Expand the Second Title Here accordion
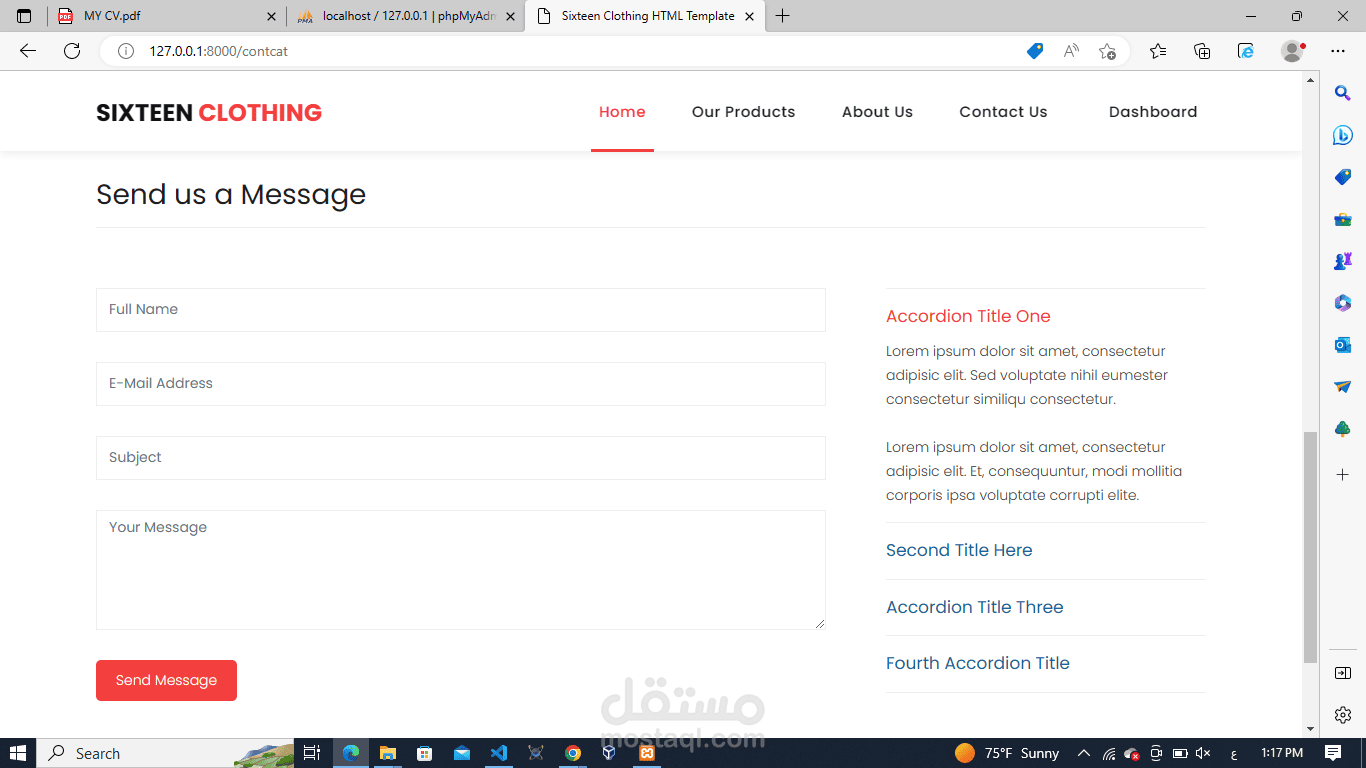This screenshot has height=768, width=1366. pos(959,550)
